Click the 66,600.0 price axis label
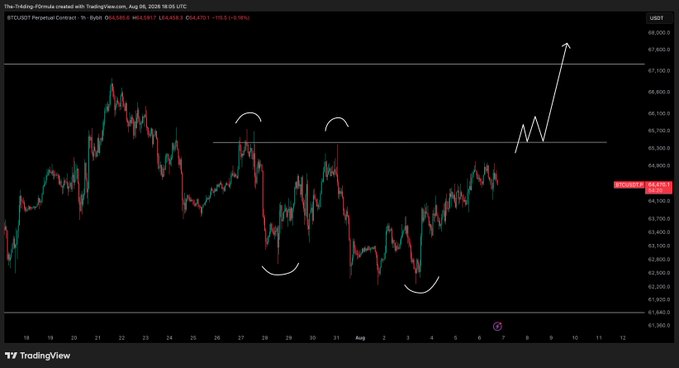 [x=659, y=92]
